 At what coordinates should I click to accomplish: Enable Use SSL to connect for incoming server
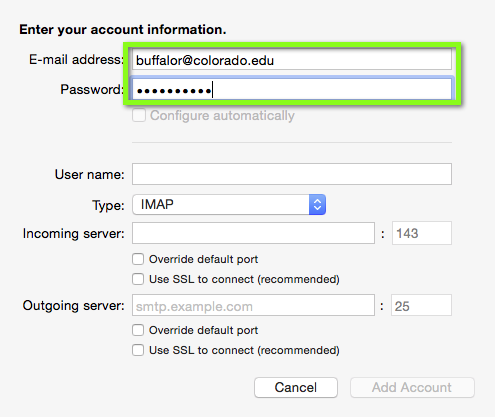click(x=138, y=279)
